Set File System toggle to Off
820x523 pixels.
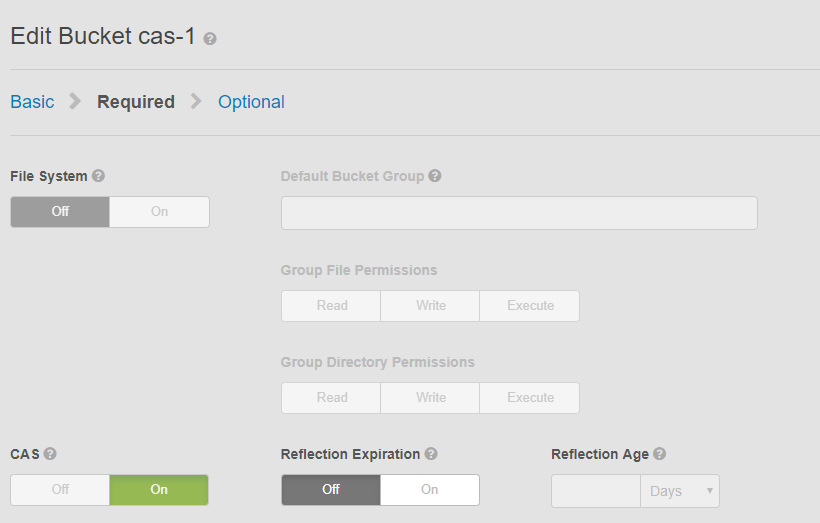point(60,212)
